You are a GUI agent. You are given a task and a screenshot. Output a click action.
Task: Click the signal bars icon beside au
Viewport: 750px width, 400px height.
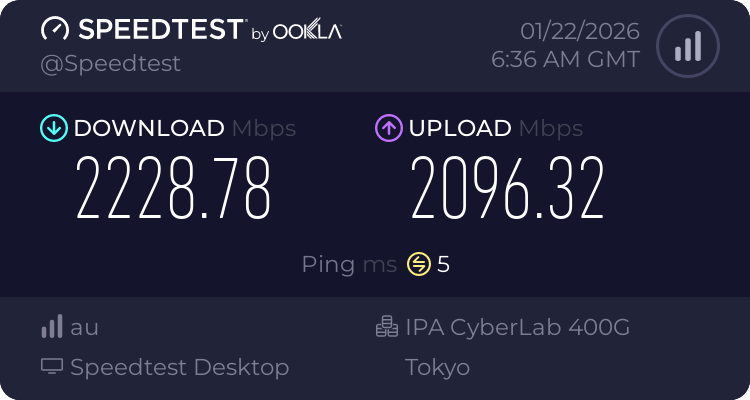[52, 327]
